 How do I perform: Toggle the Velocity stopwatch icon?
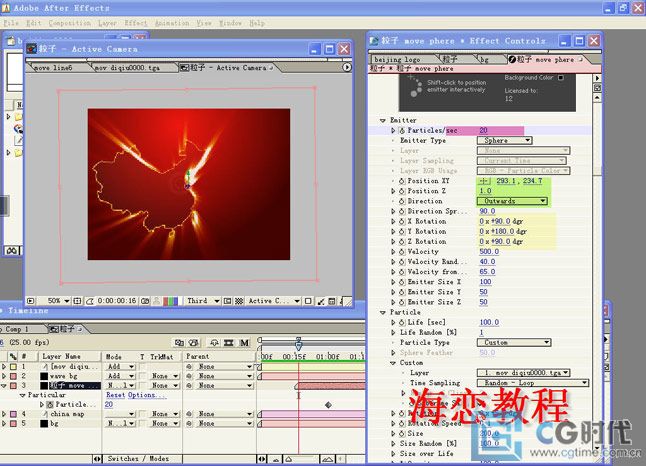coord(402,252)
